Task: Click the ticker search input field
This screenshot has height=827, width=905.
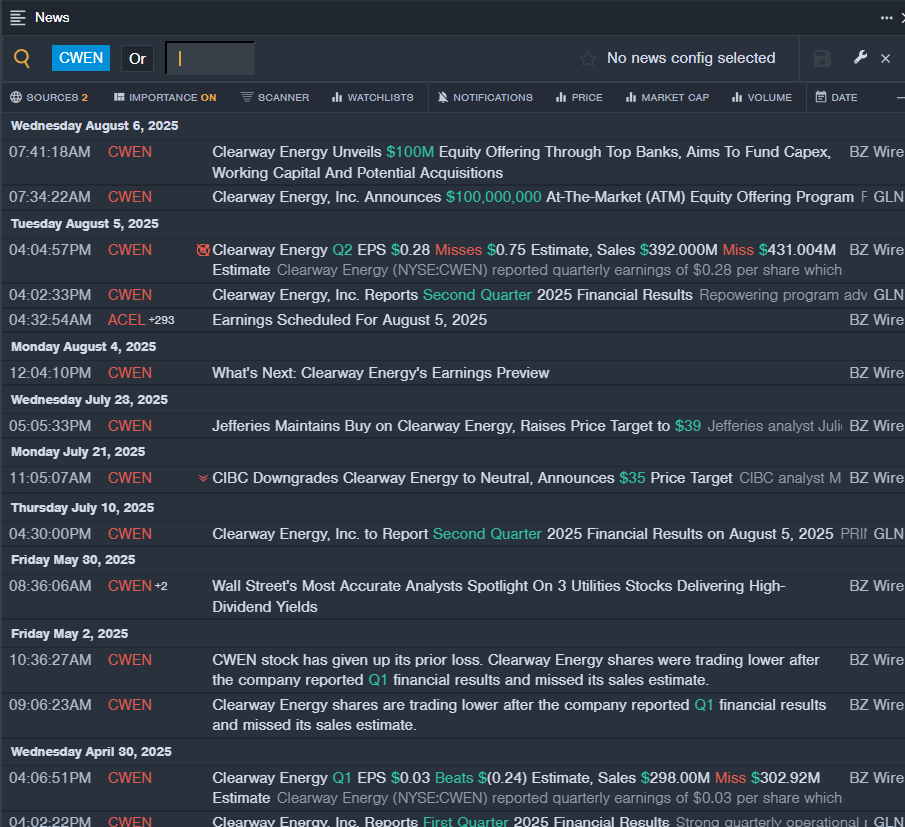Action: tap(210, 58)
